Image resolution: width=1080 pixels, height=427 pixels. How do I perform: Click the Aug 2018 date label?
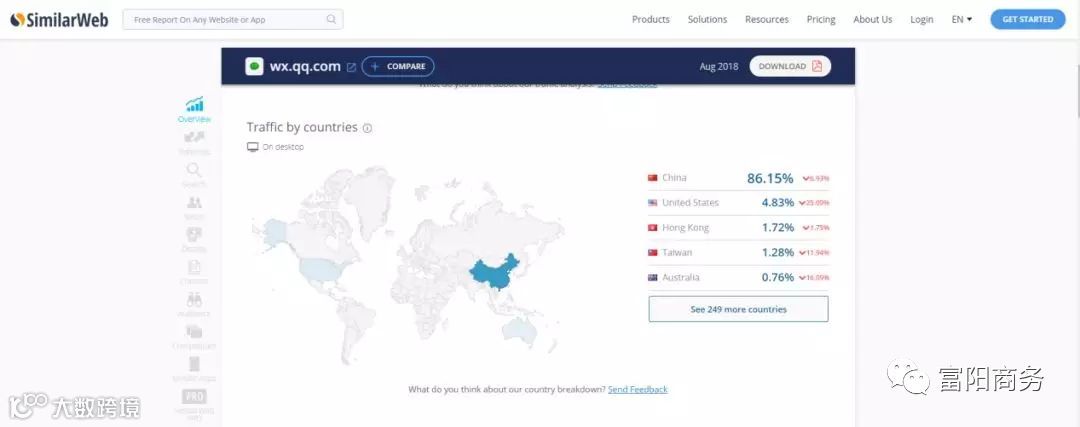click(718, 66)
